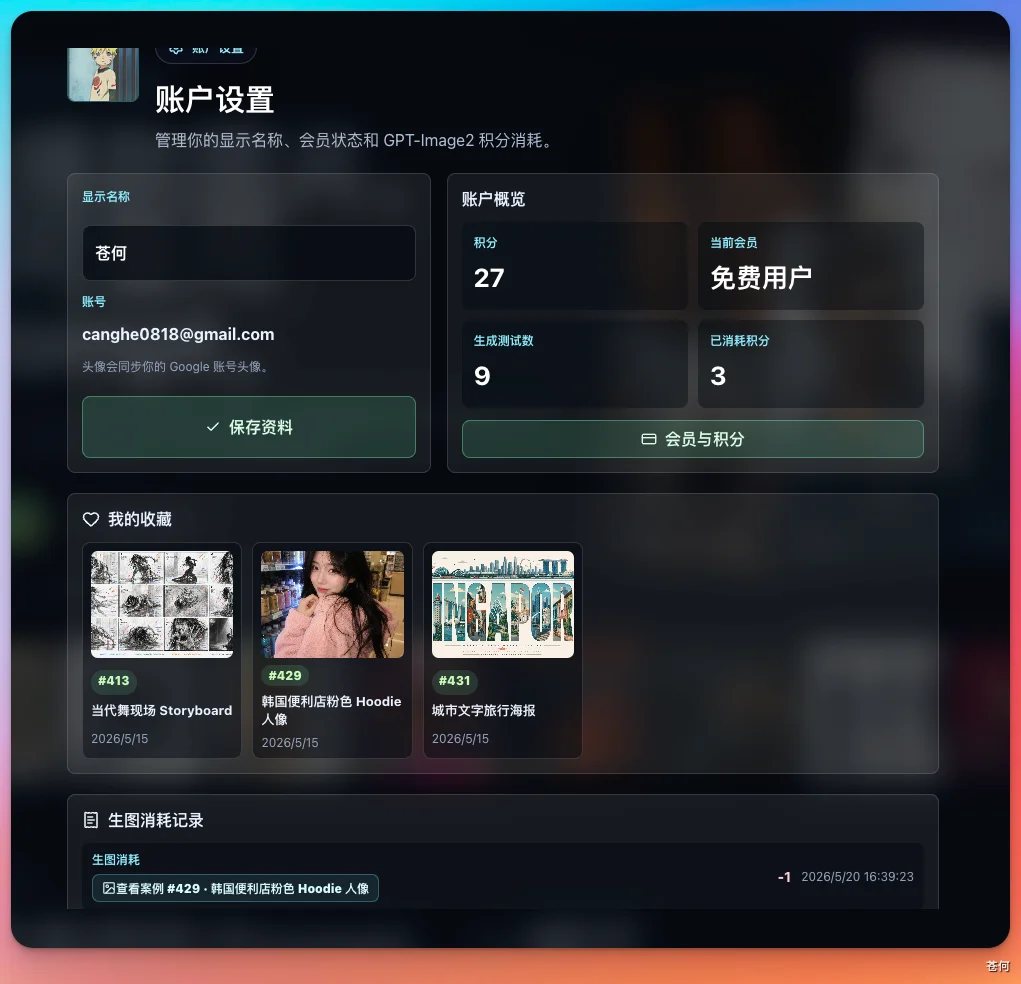
Task: Open the 韩国便利店粉色 Hoodie portrait thumbnail
Action: pyautogui.click(x=332, y=604)
